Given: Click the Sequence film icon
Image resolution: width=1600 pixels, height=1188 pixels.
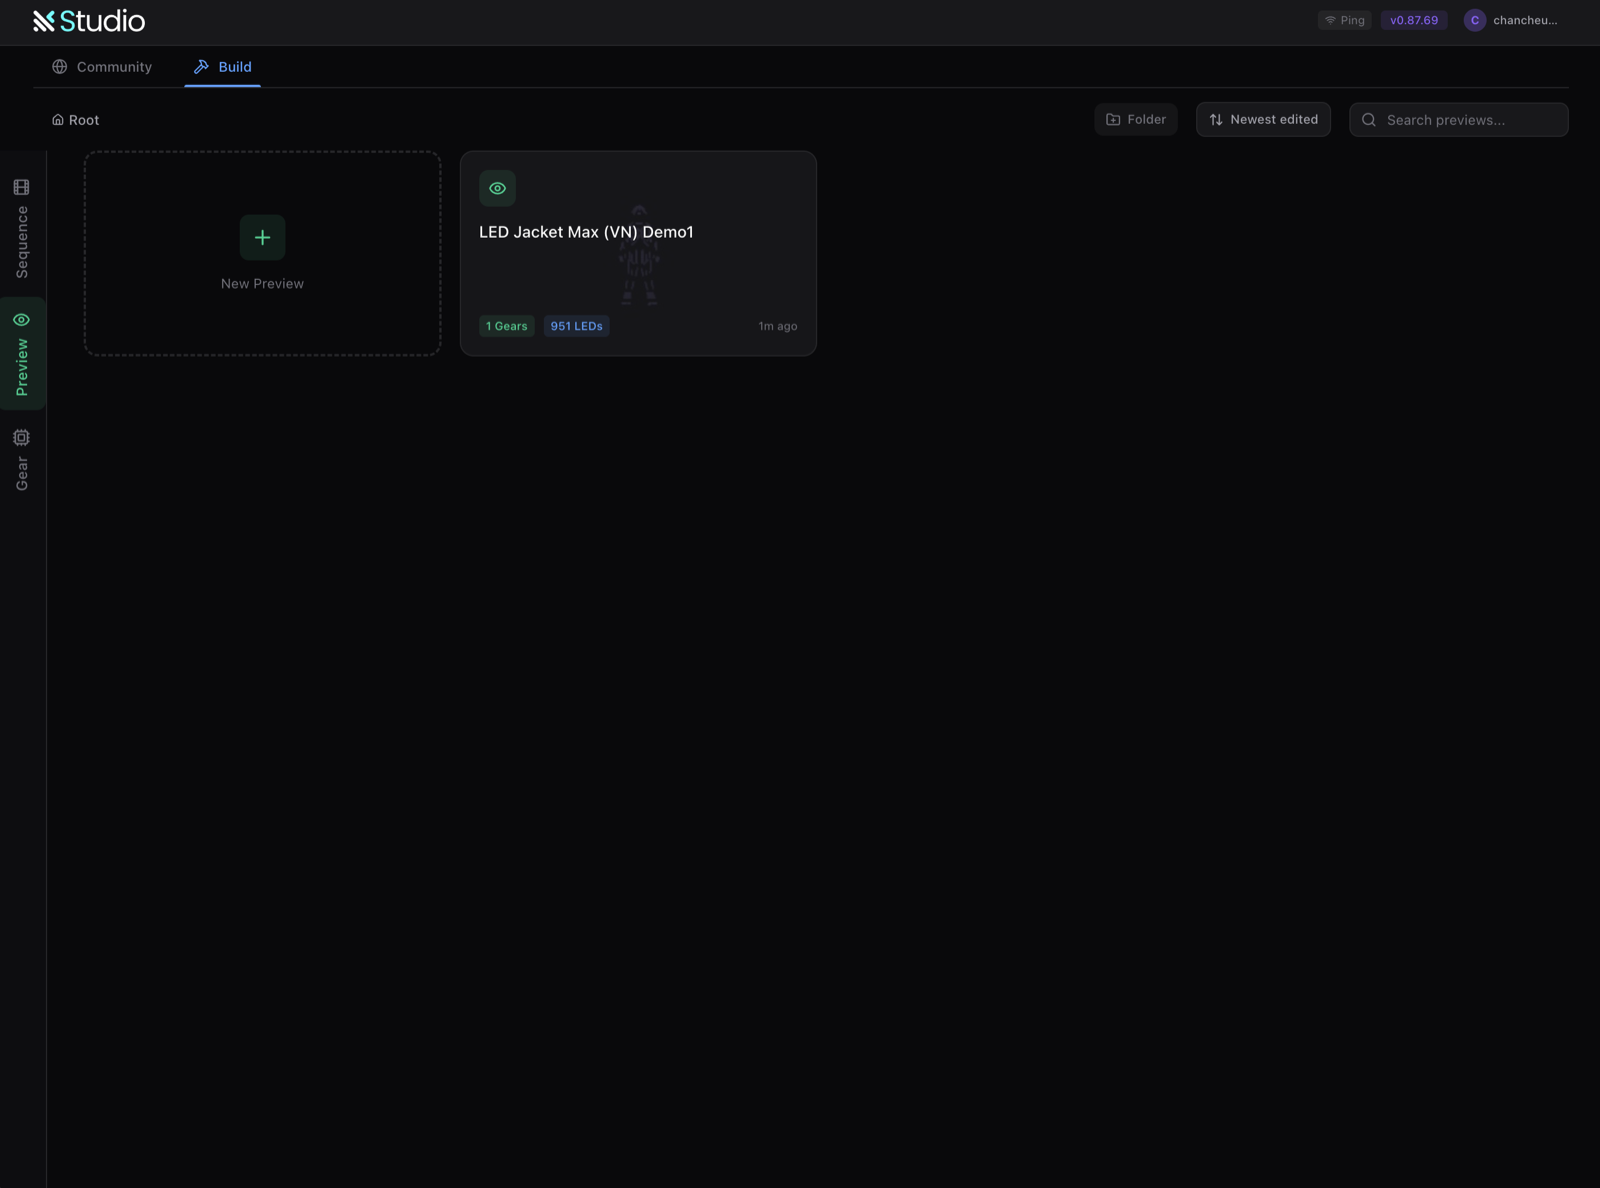Looking at the screenshot, I should coord(21,187).
